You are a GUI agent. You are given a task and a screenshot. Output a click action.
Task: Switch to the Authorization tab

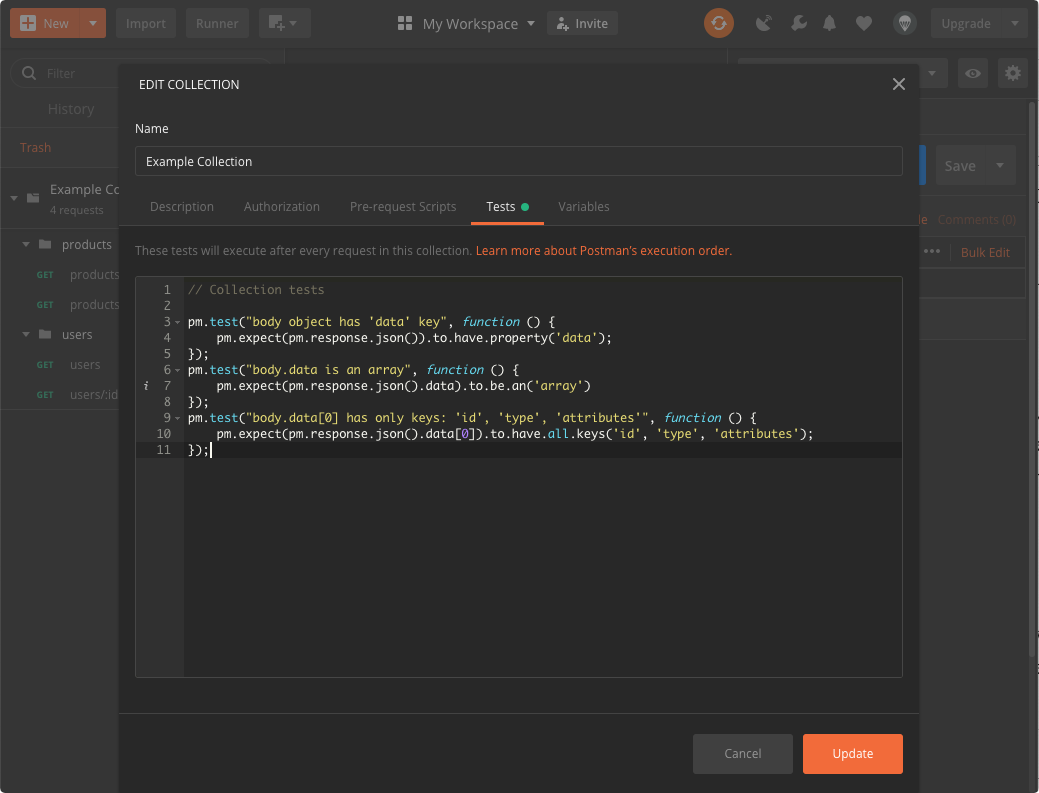point(282,207)
